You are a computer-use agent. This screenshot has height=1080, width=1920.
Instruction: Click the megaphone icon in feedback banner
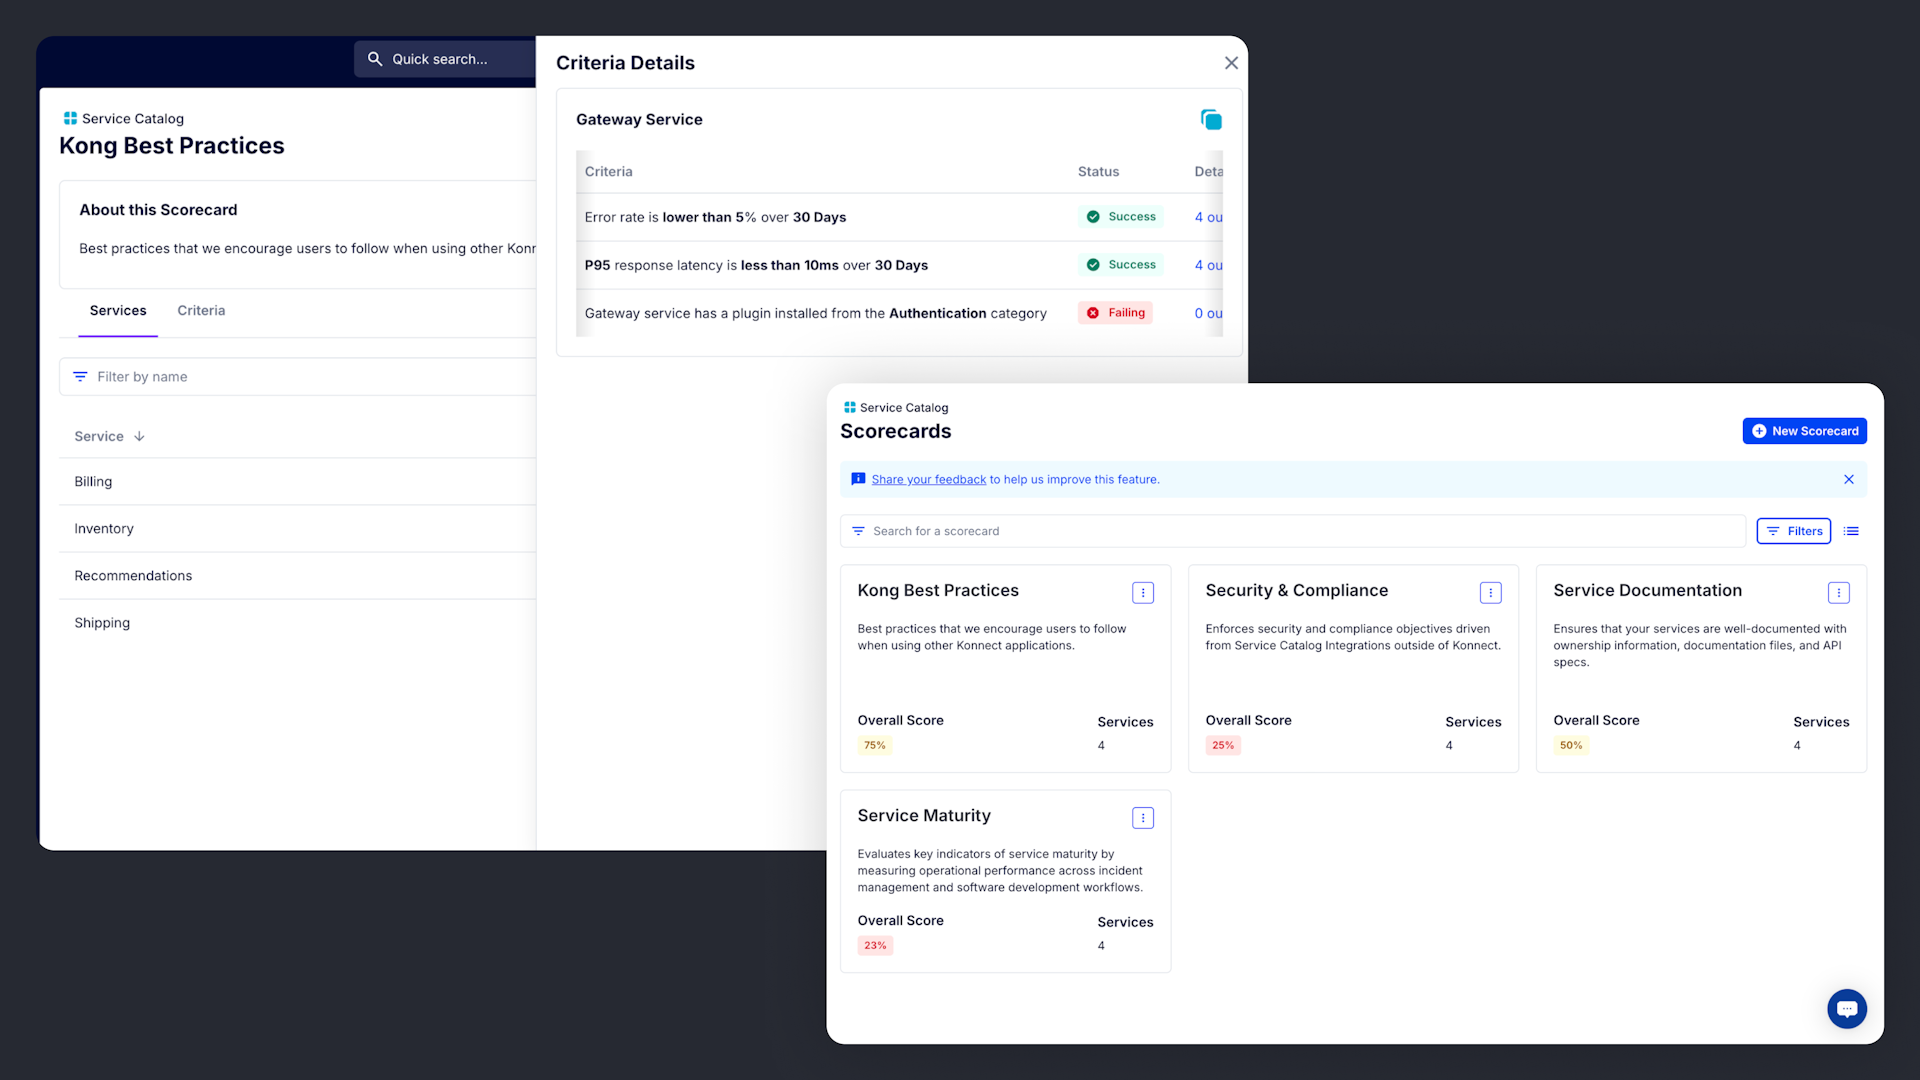859,479
